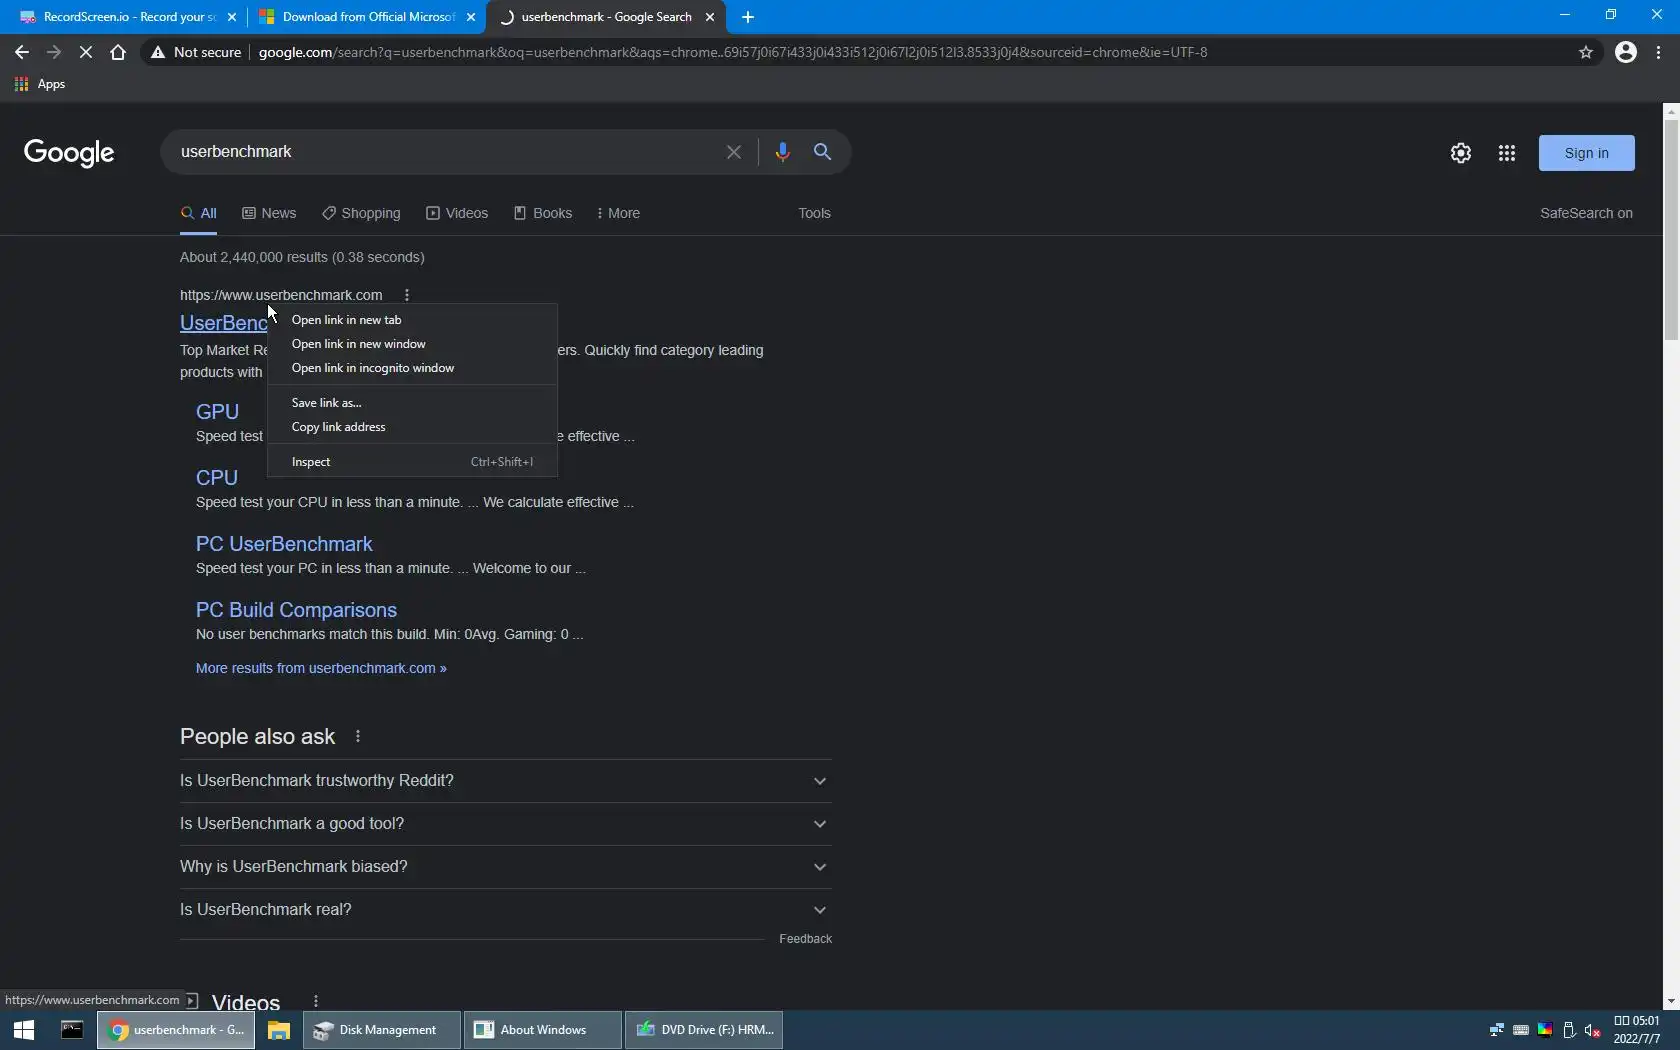This screenshot has width=1680, height=1050.
Task: Open the Apps bookmarks shortcut
Action: pyautogui.click(x=40, y=84)
